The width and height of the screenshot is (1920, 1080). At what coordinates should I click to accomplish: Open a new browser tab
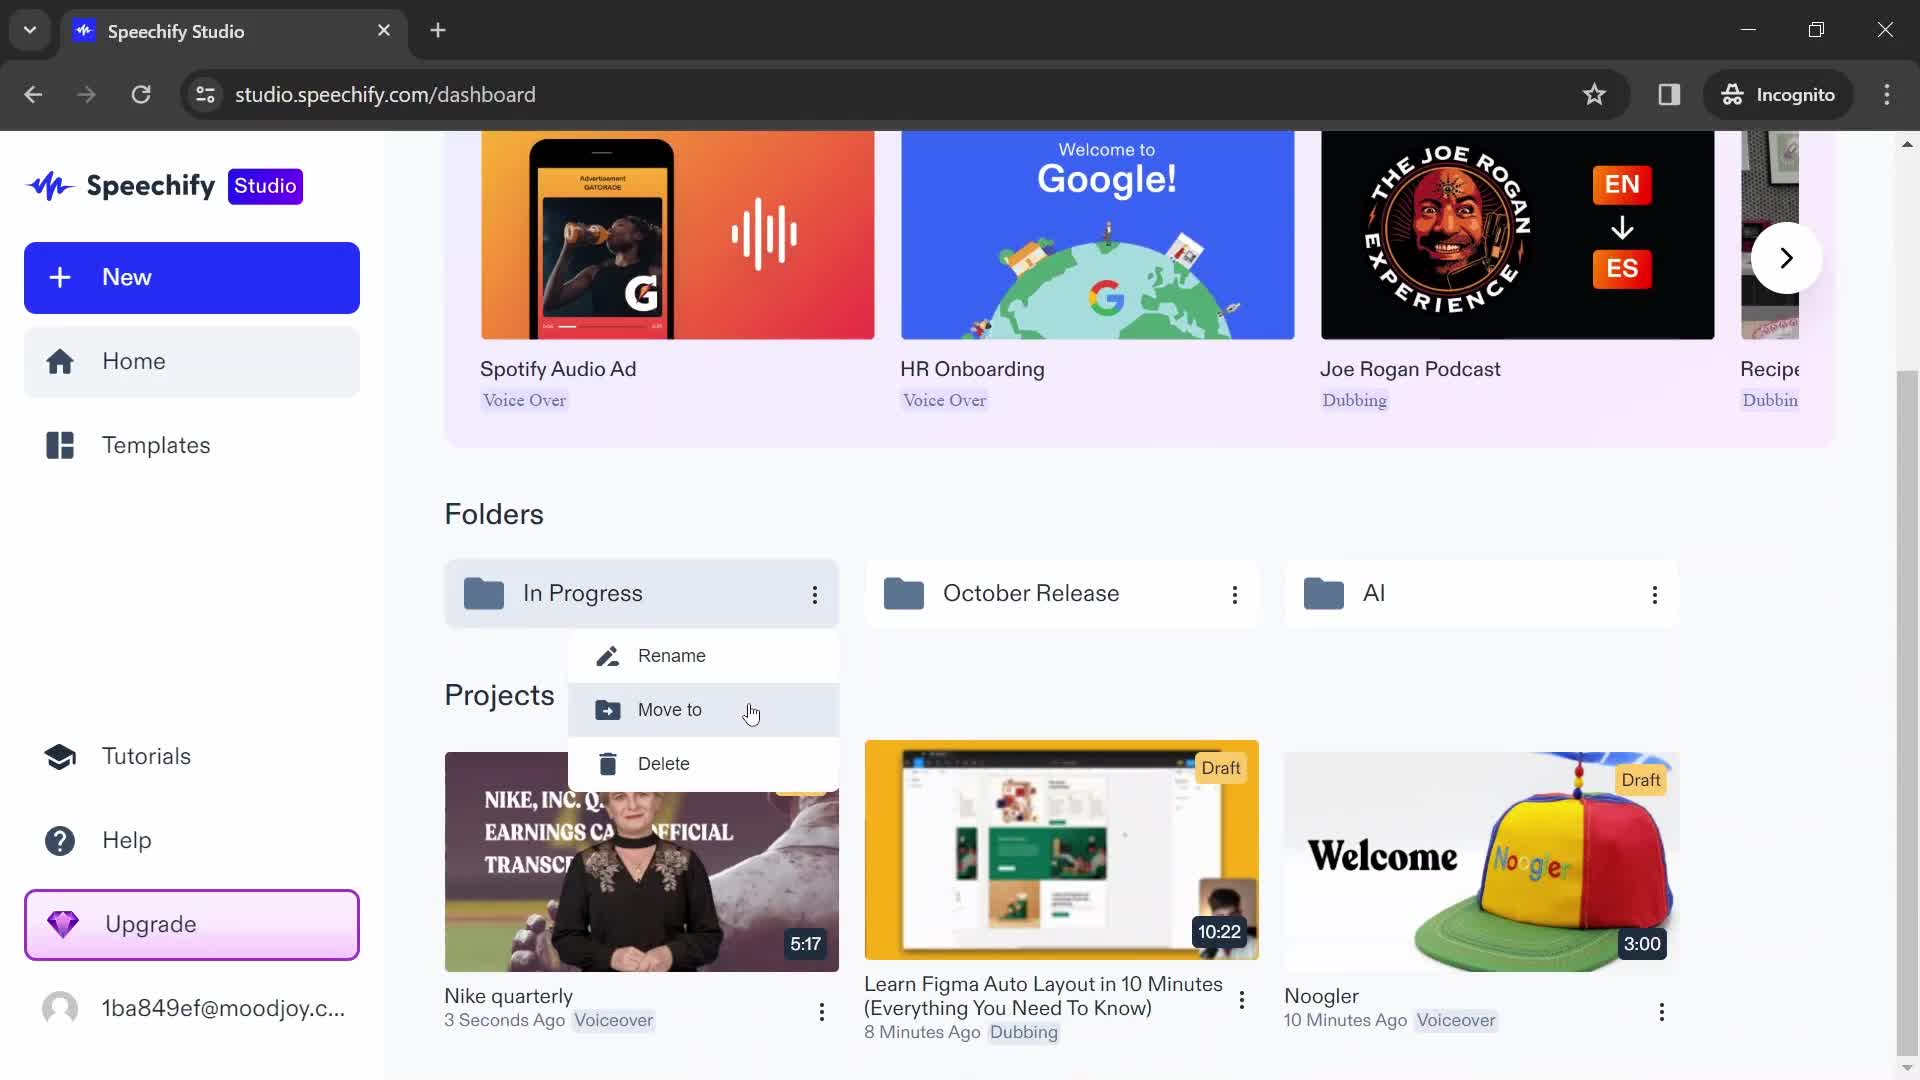pos(438,30)
